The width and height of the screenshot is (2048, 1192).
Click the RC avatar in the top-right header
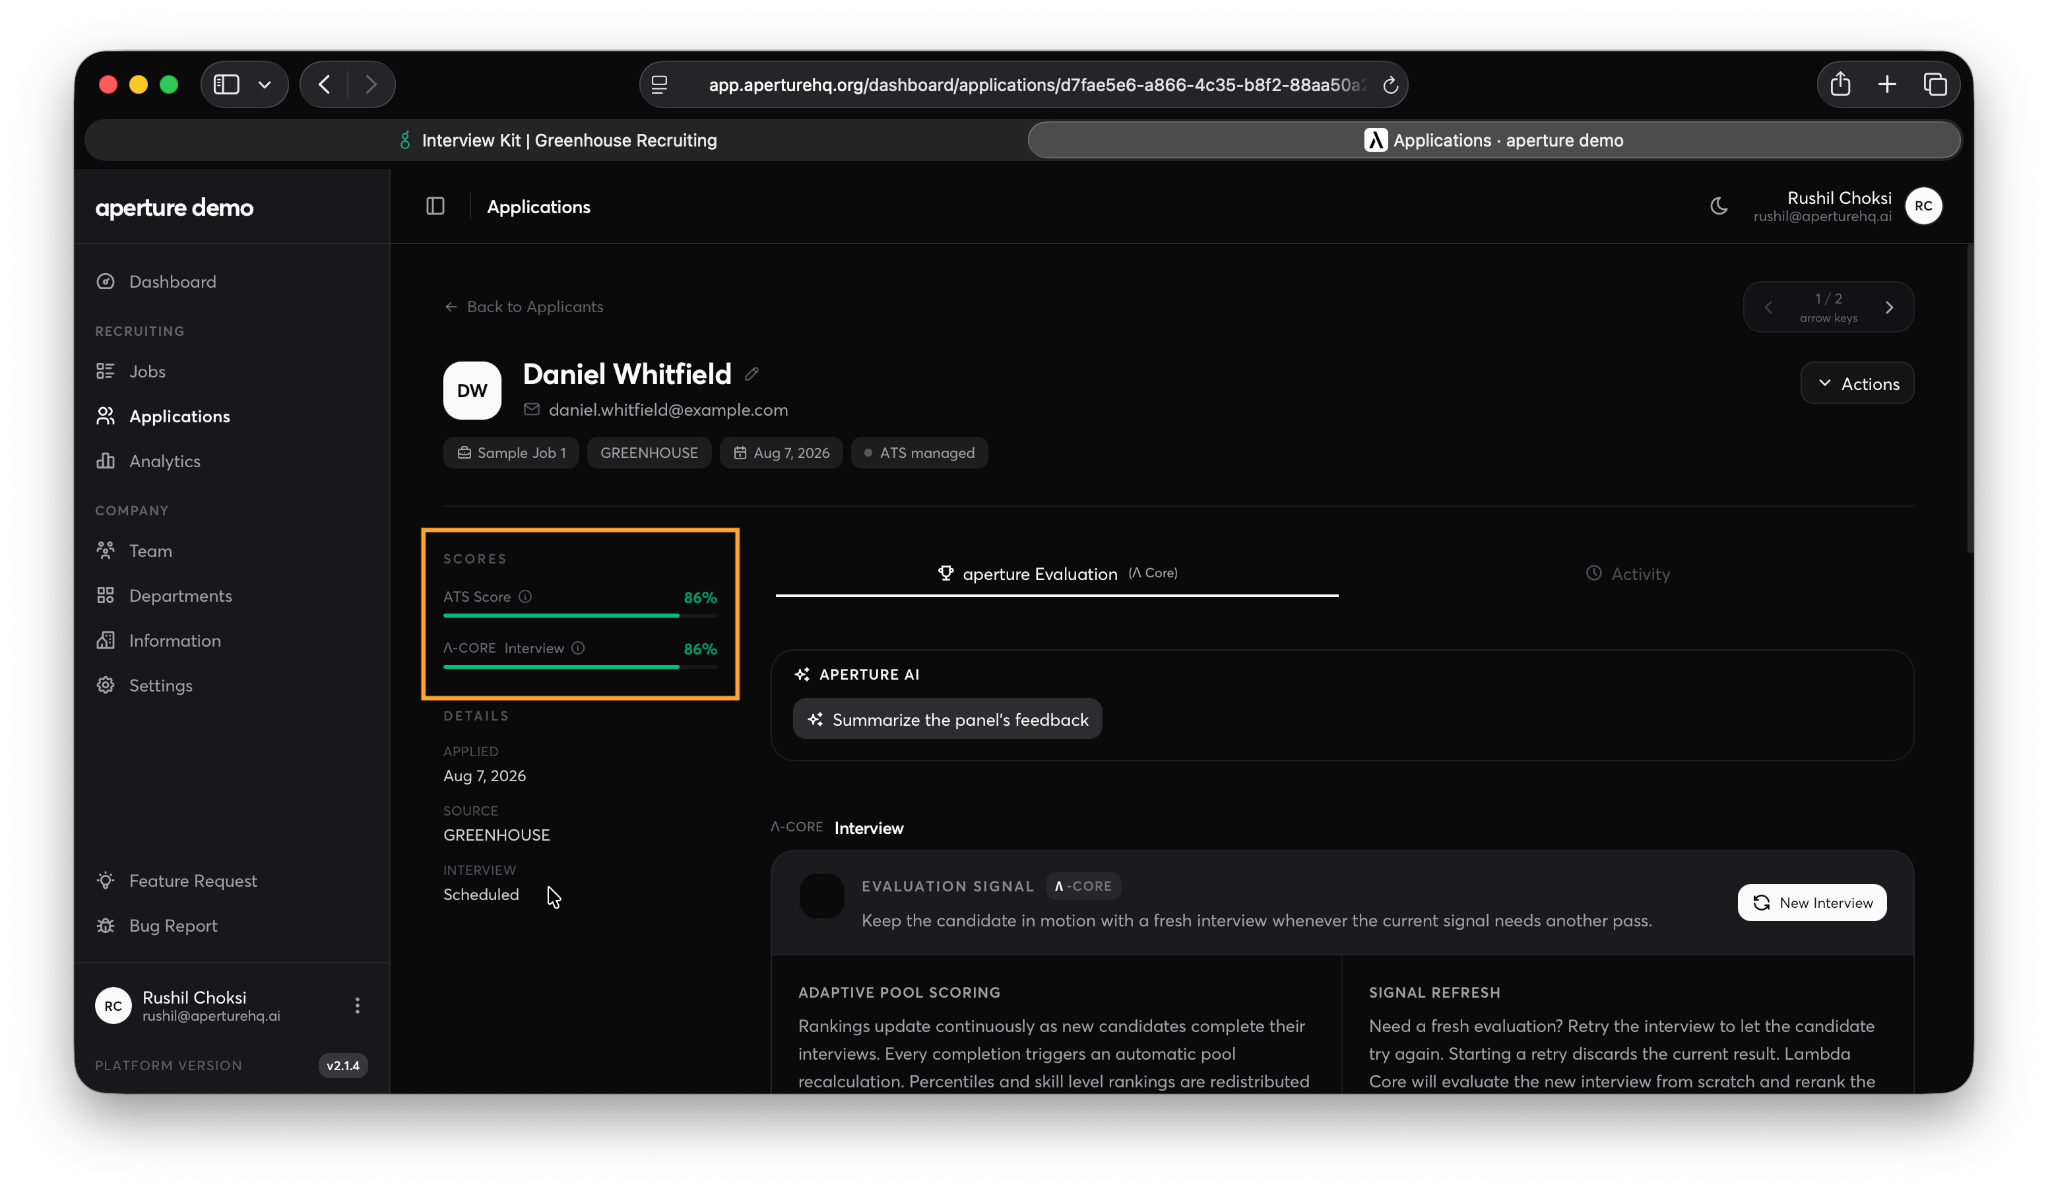pyautogui.click(x=1924, y=206)
